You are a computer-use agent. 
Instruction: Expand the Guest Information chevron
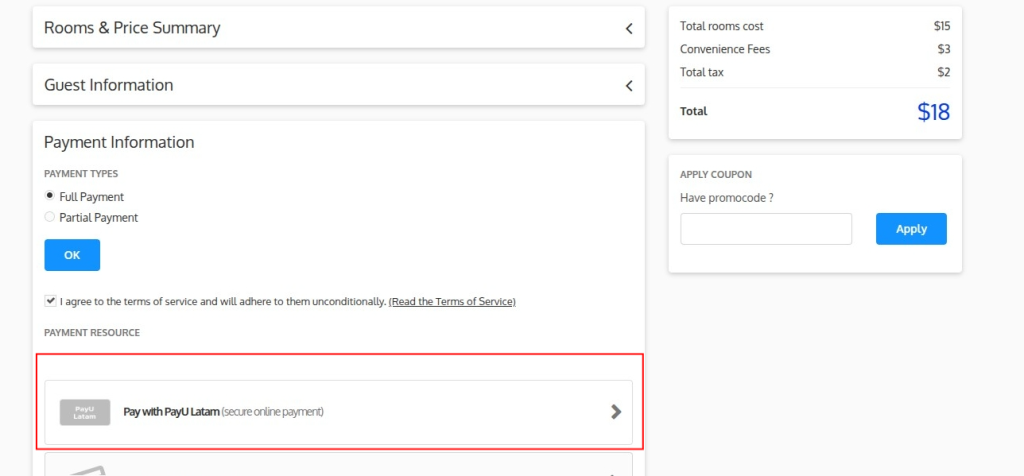click(x=629, y=86)
